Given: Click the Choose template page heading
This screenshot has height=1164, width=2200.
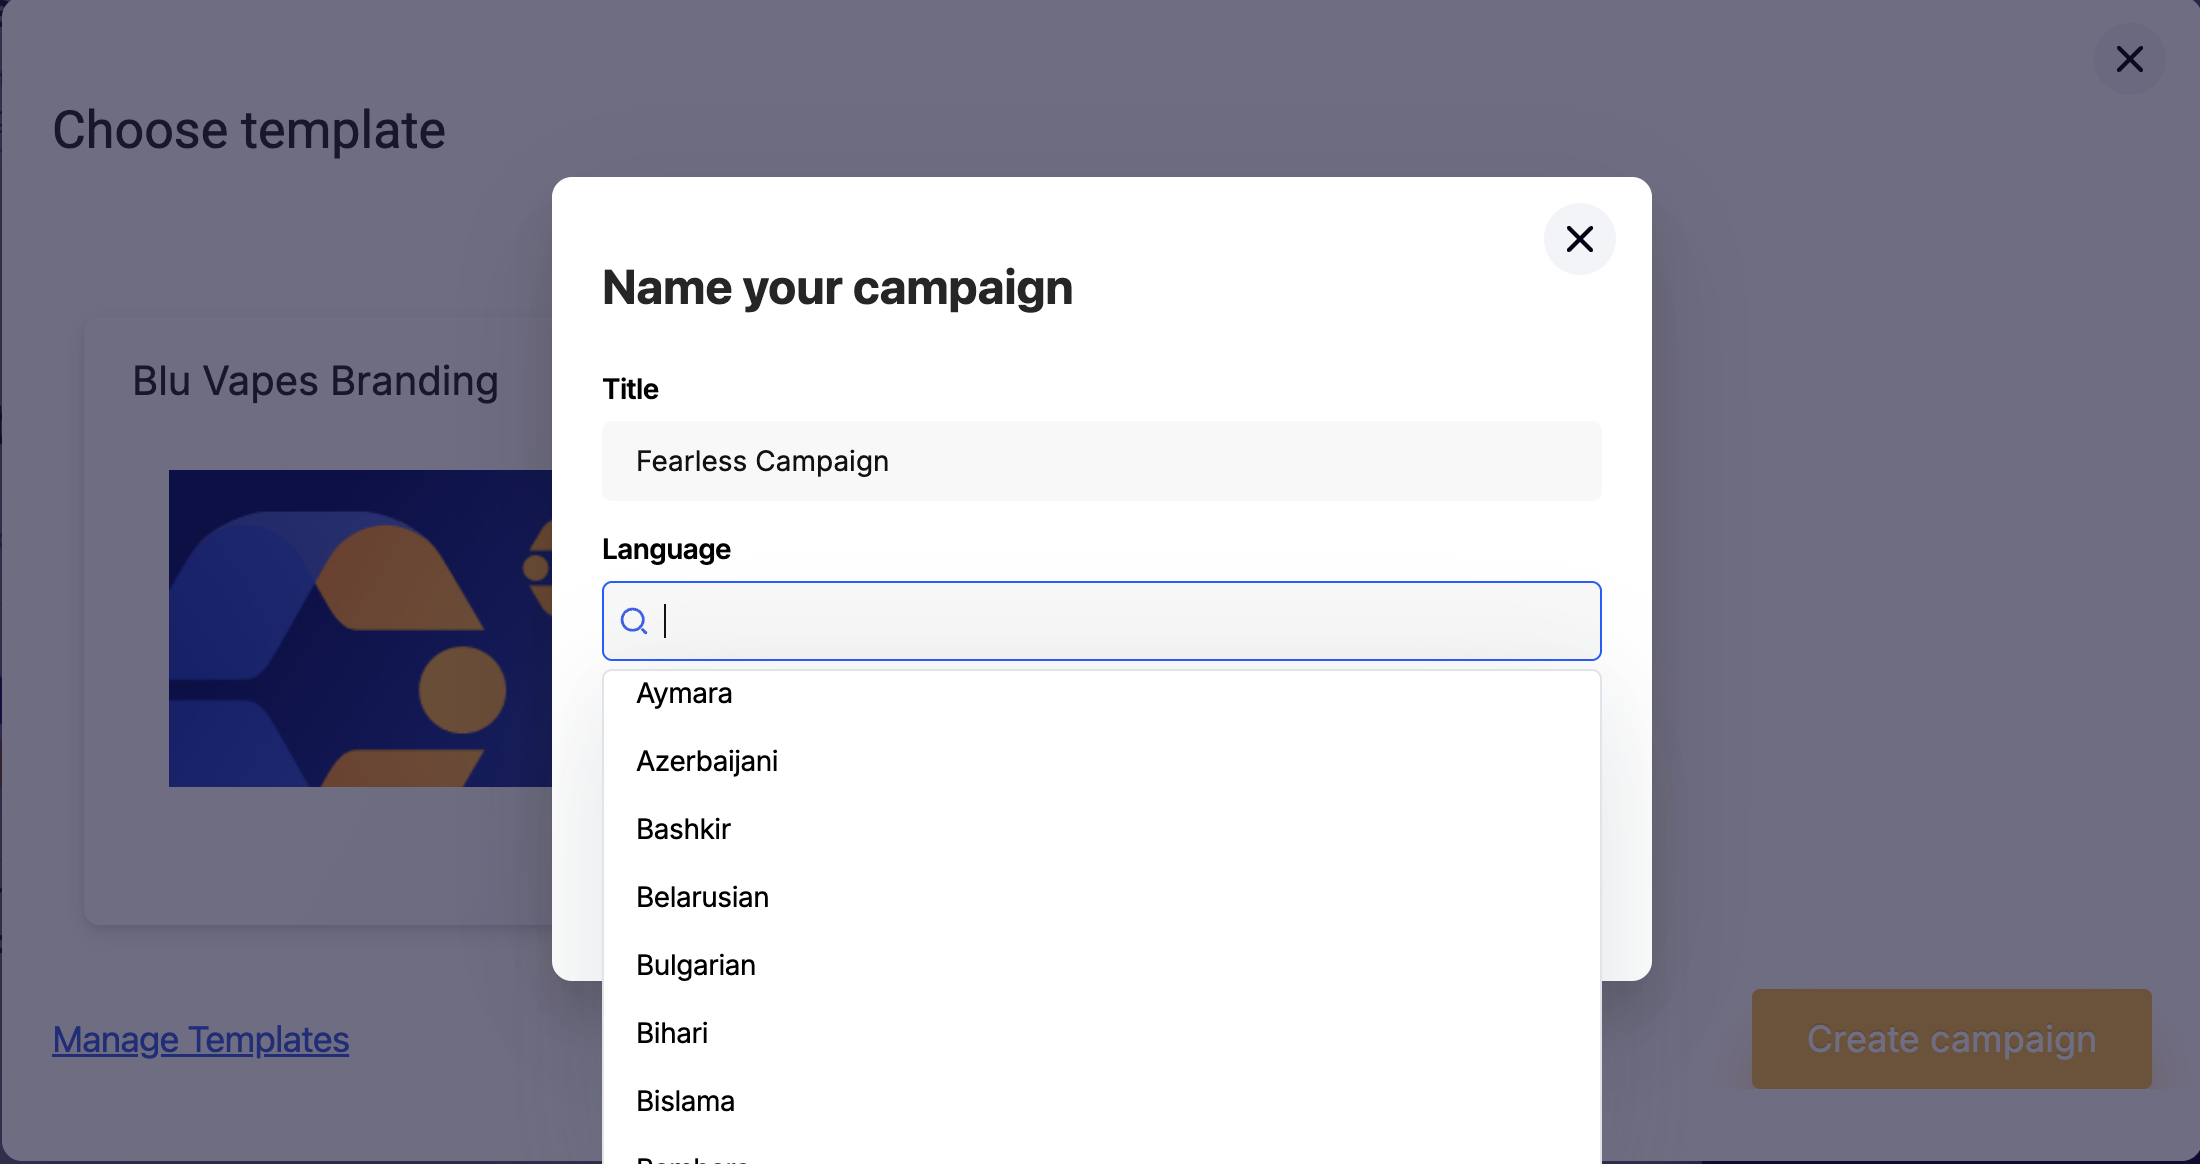Looking at the screenshot, I should pos(249,129).
